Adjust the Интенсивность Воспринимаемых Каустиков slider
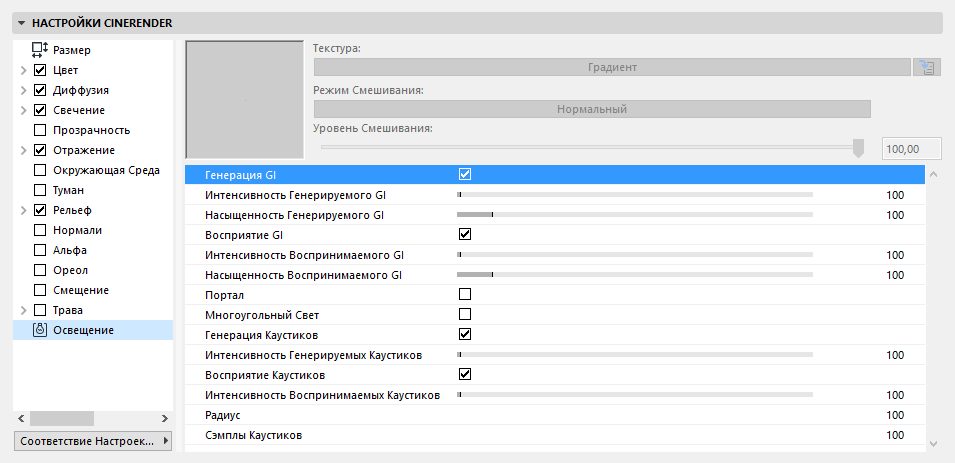This screenshot has width=955, height=463. click(635, 395)
